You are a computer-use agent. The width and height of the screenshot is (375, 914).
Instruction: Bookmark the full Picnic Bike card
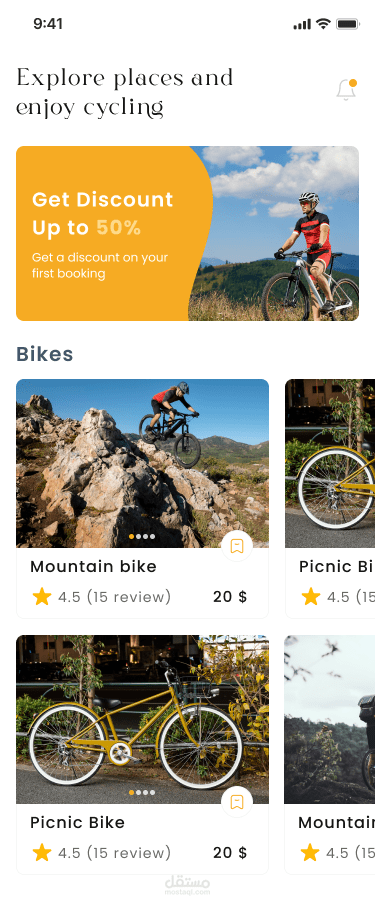coord(237,802)
